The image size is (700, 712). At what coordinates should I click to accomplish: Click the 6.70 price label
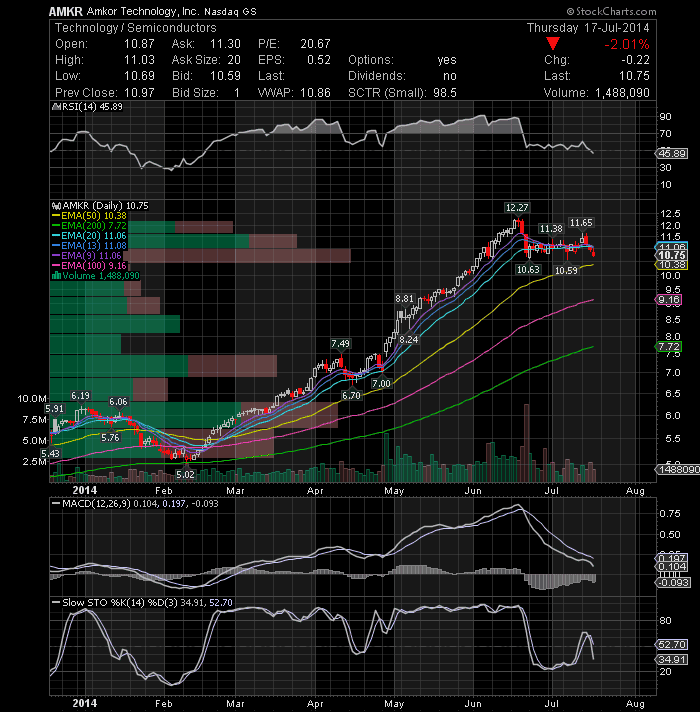point(351,396)
